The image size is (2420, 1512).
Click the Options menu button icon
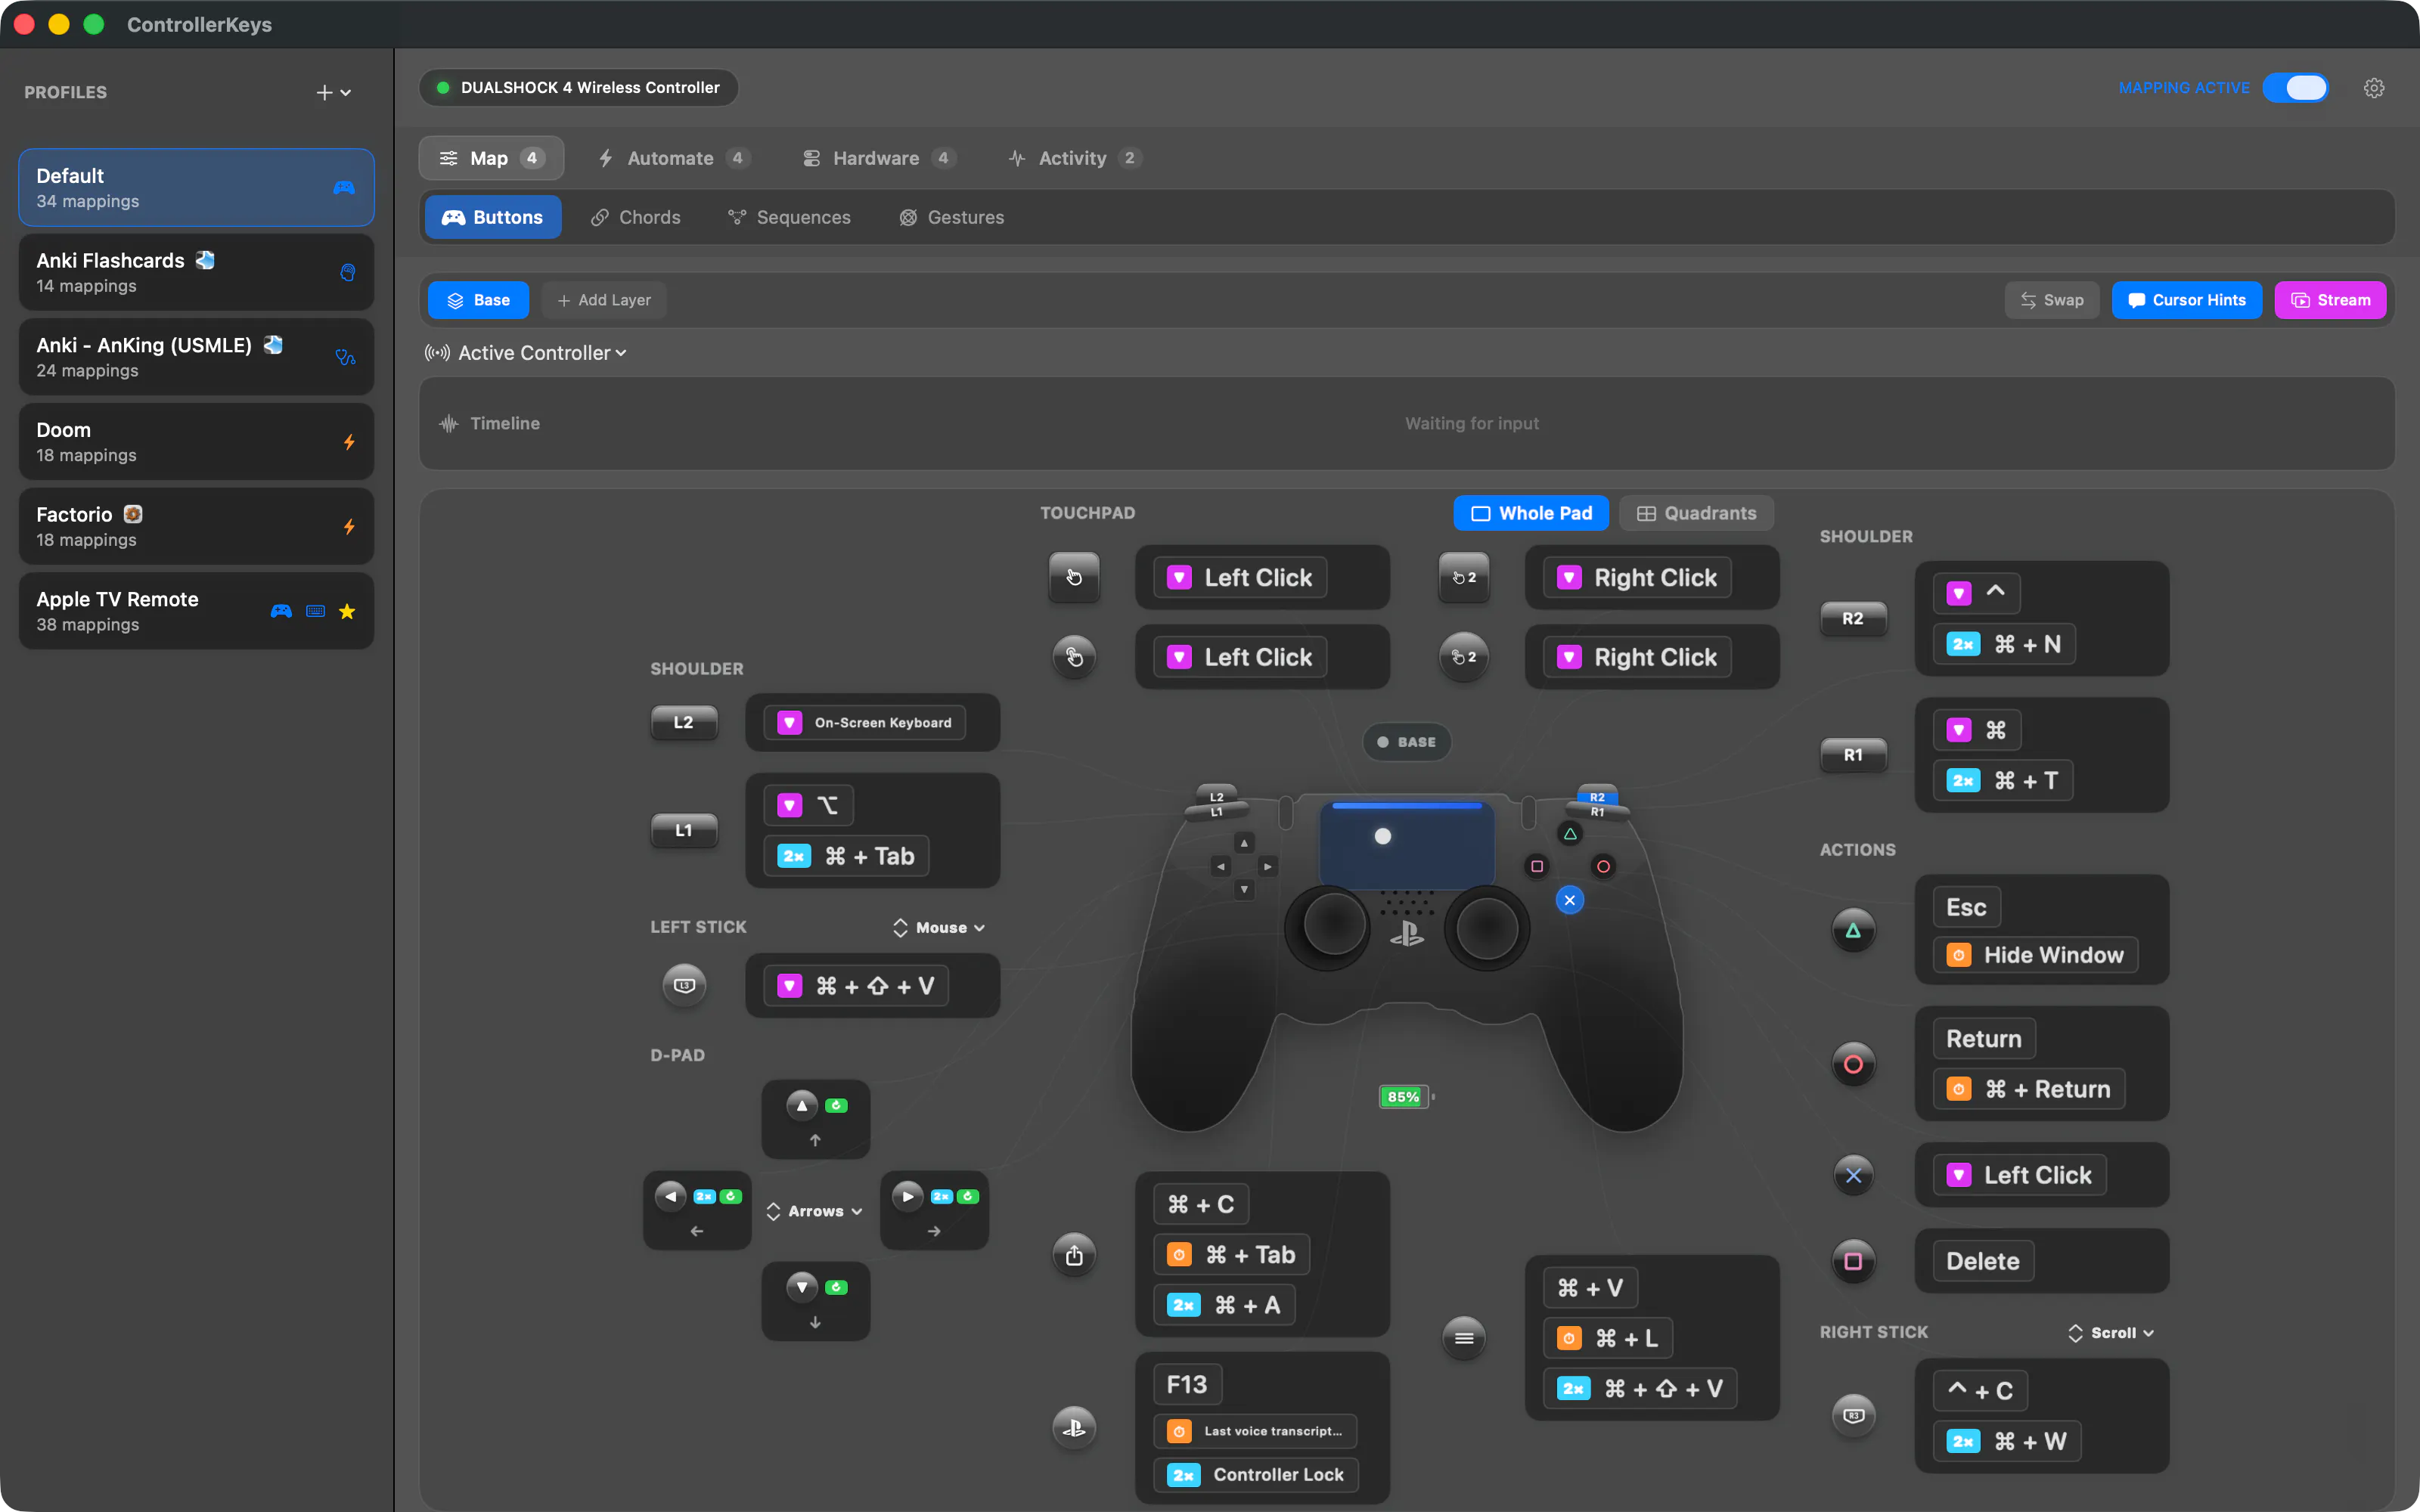(x=1464, y=1338)
